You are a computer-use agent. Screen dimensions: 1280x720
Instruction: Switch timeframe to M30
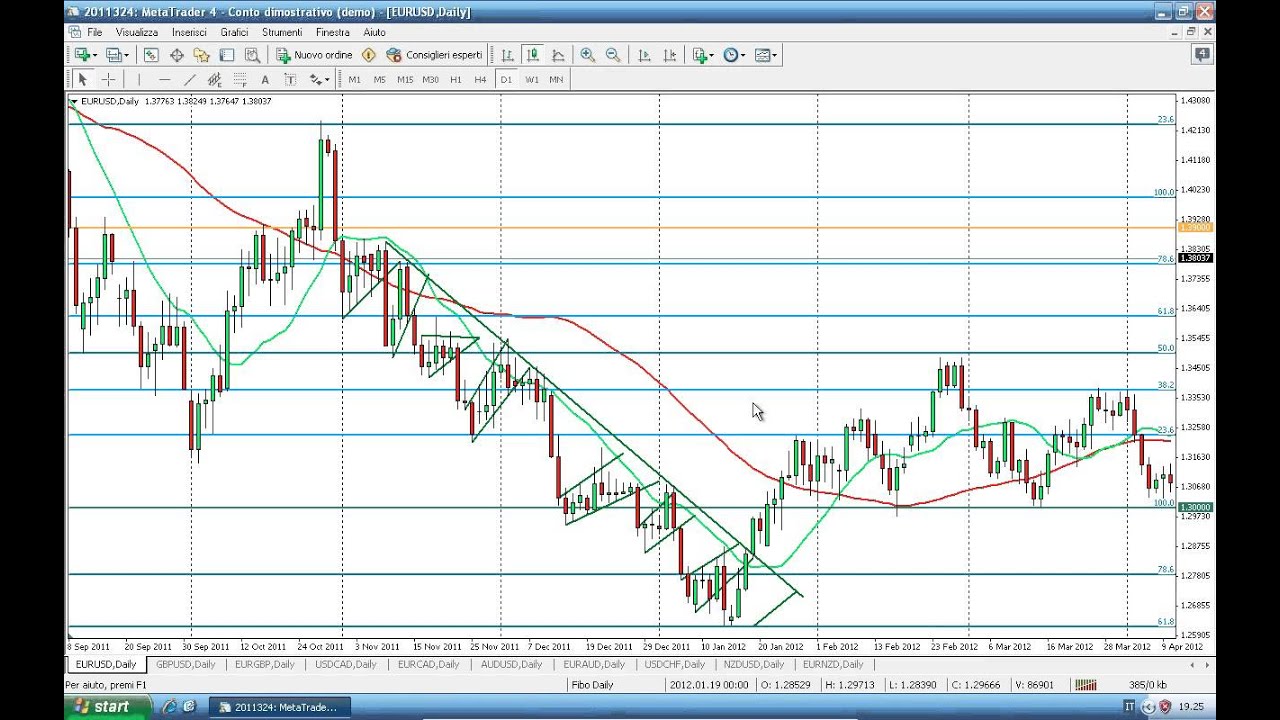431,79
